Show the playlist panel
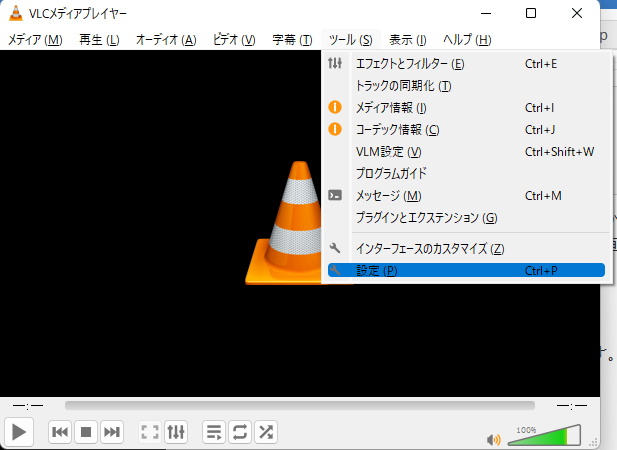The width and height of the screenshot is (617, 450). tap(214, 432)
